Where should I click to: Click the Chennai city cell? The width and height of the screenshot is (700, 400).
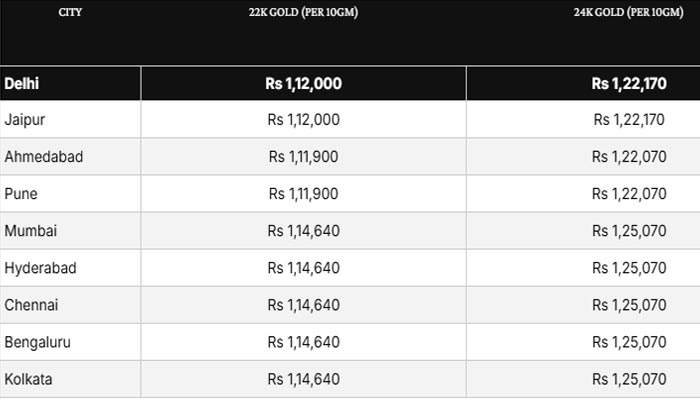click(31, 305)
